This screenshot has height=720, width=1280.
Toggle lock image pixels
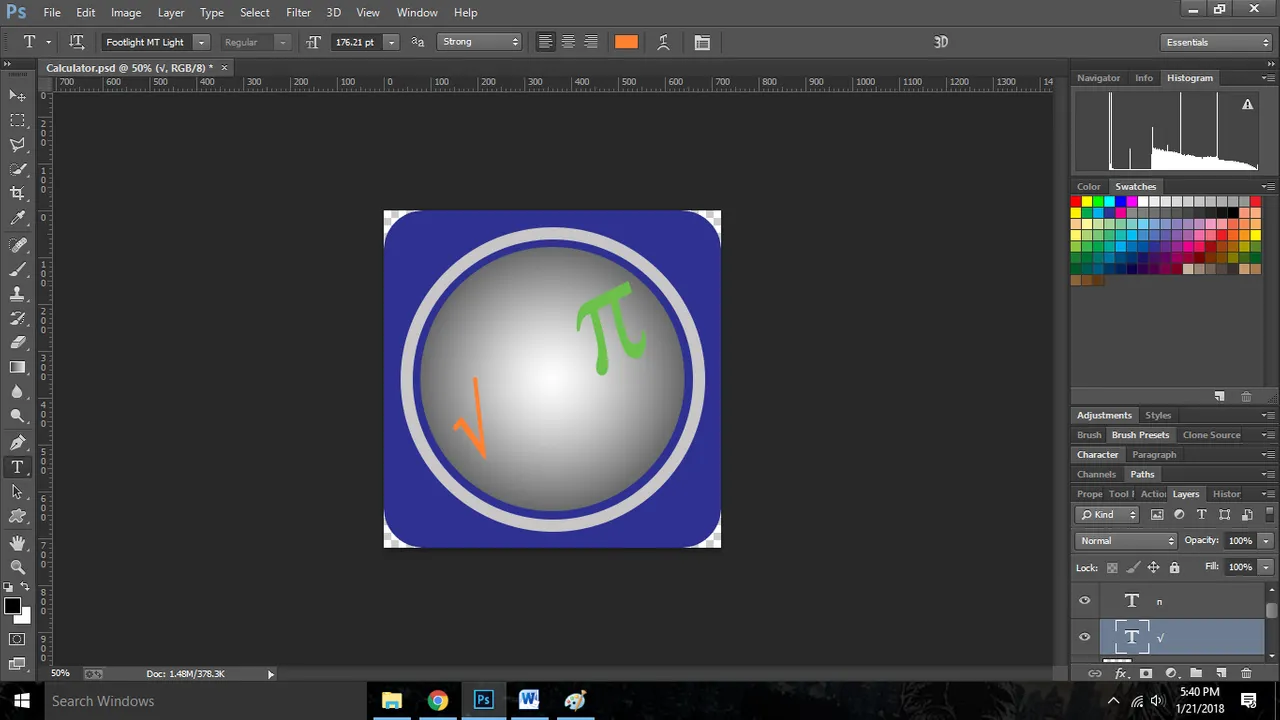pos(1133,568)
